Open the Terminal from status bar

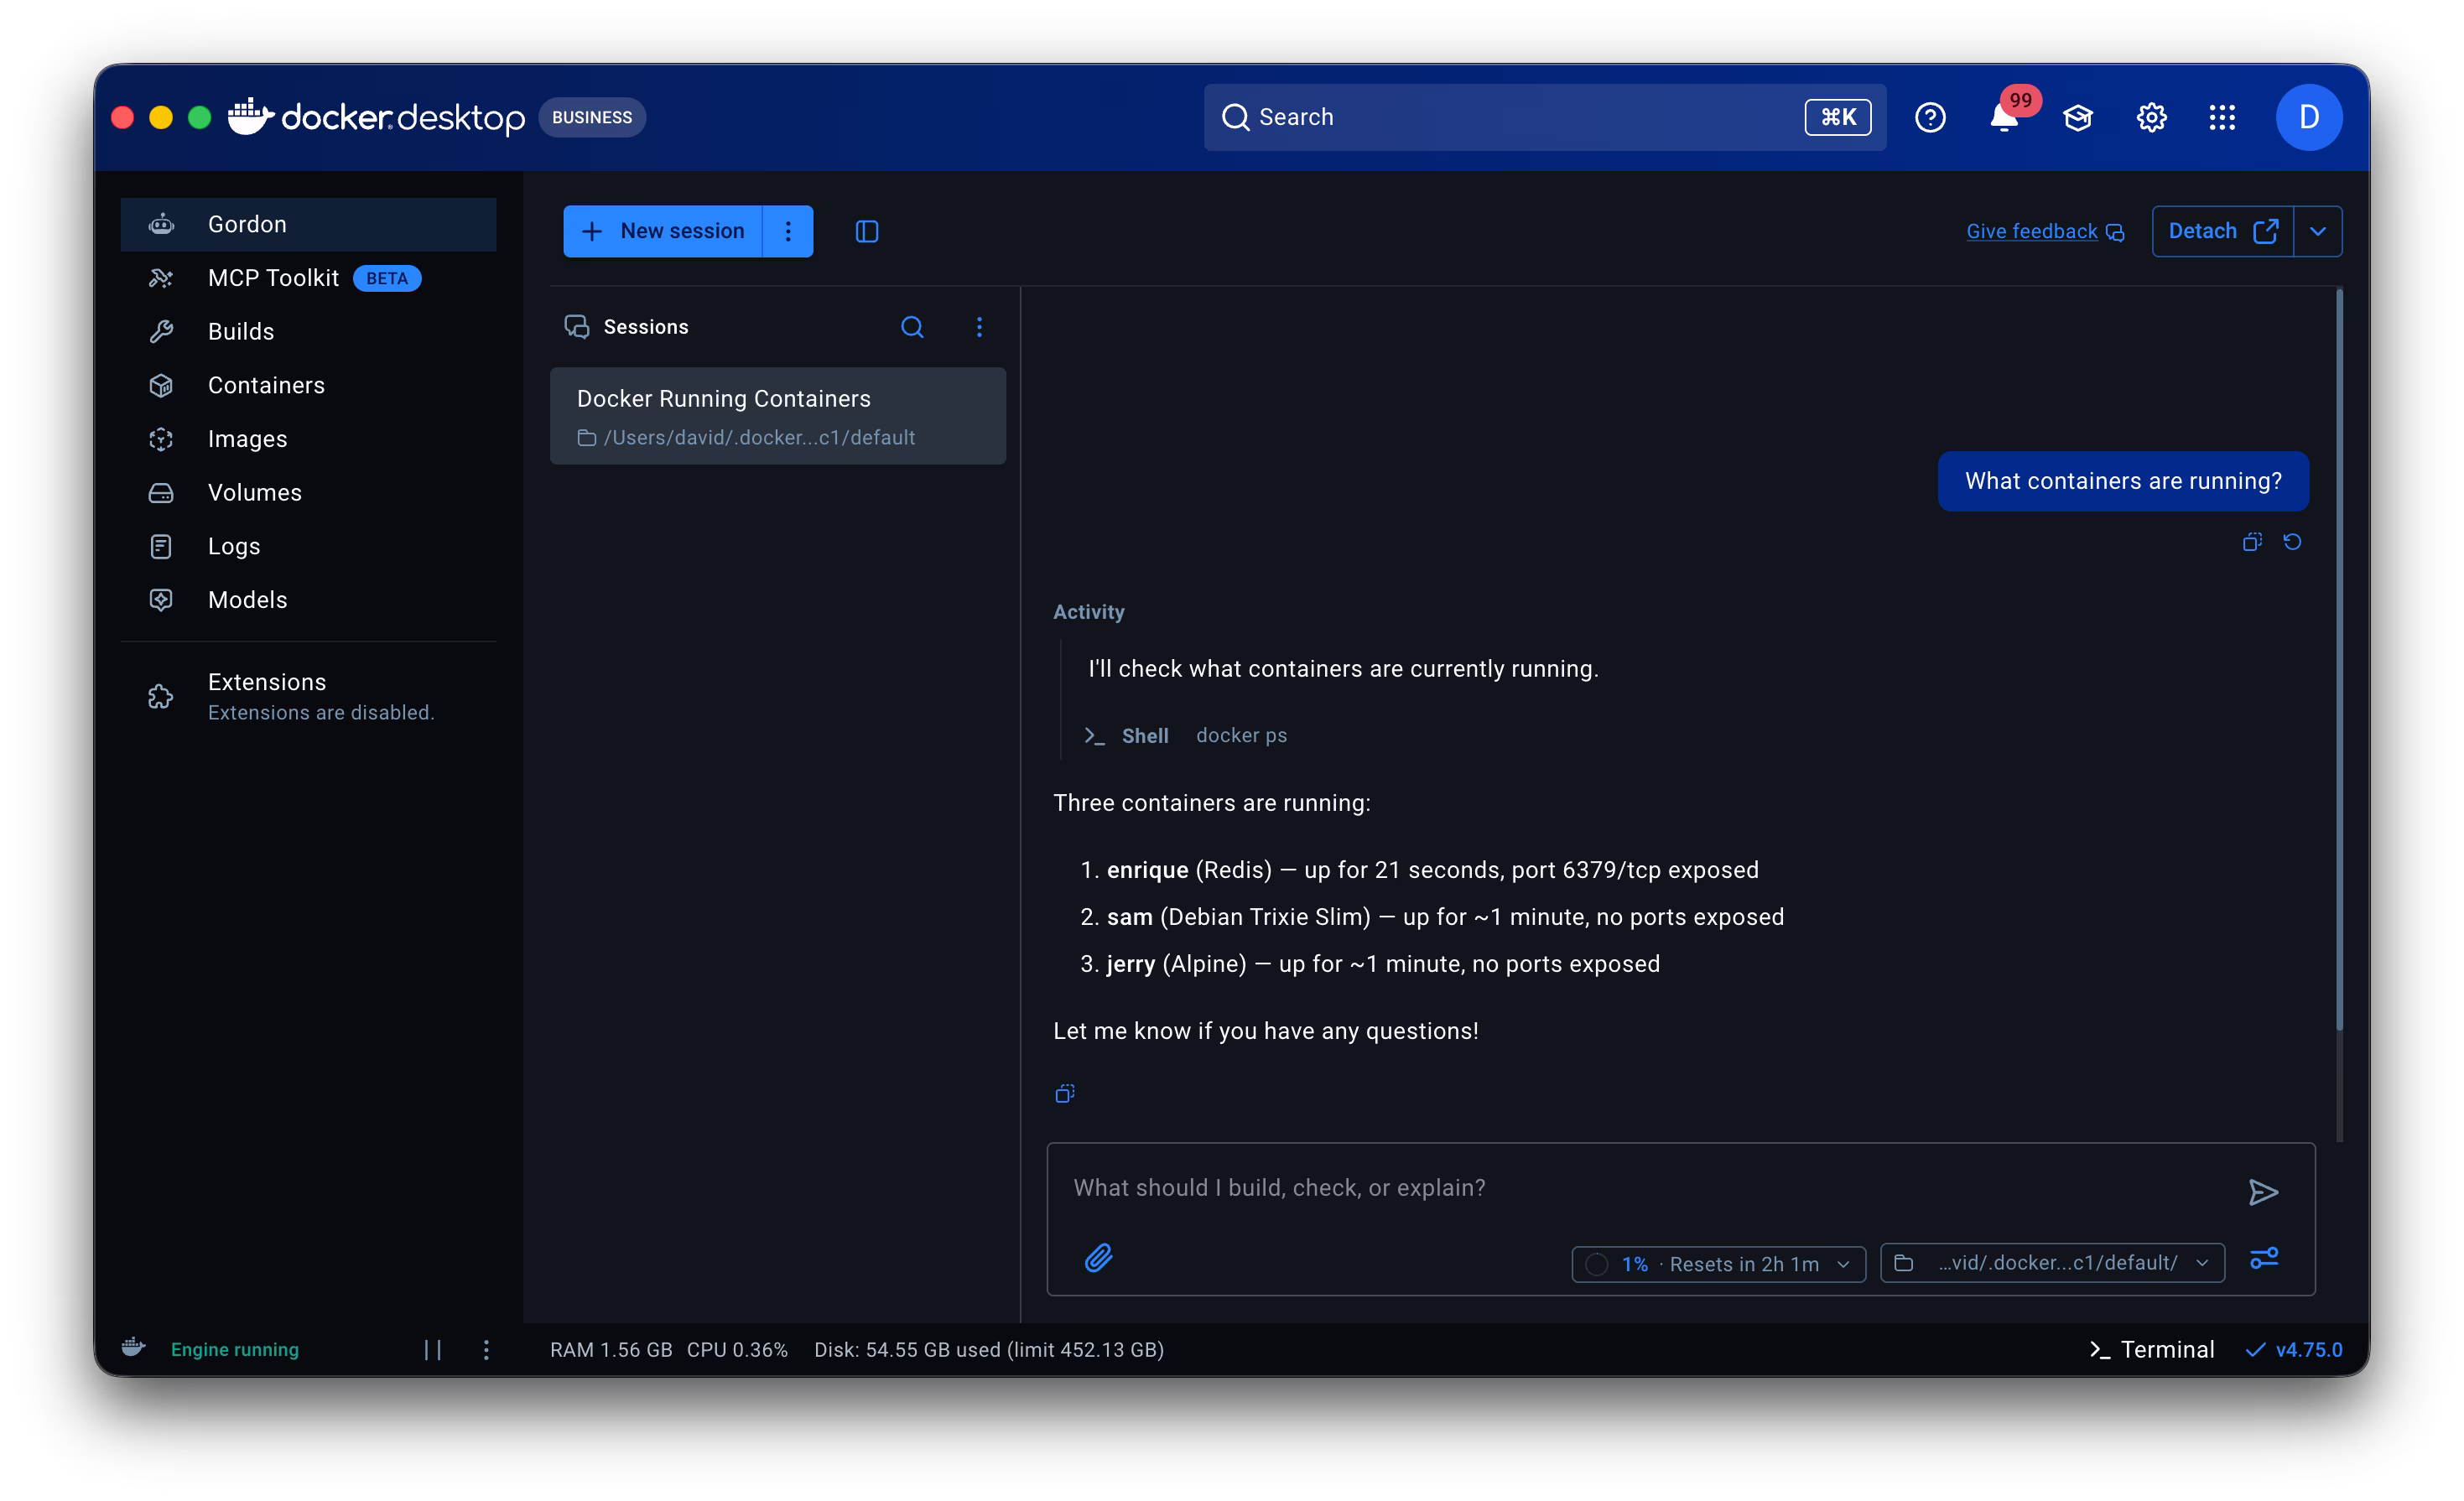point(2152,1349)
